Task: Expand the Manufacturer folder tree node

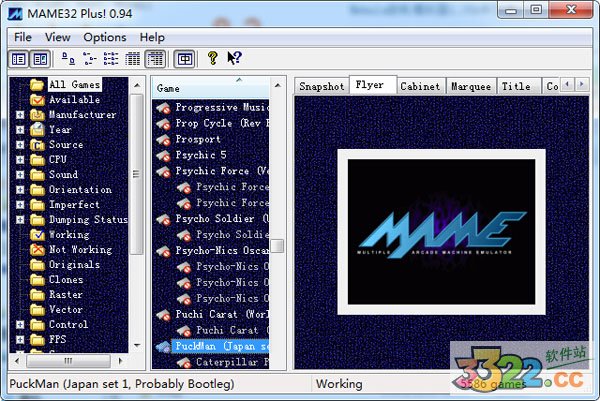Action: point(20,115)
